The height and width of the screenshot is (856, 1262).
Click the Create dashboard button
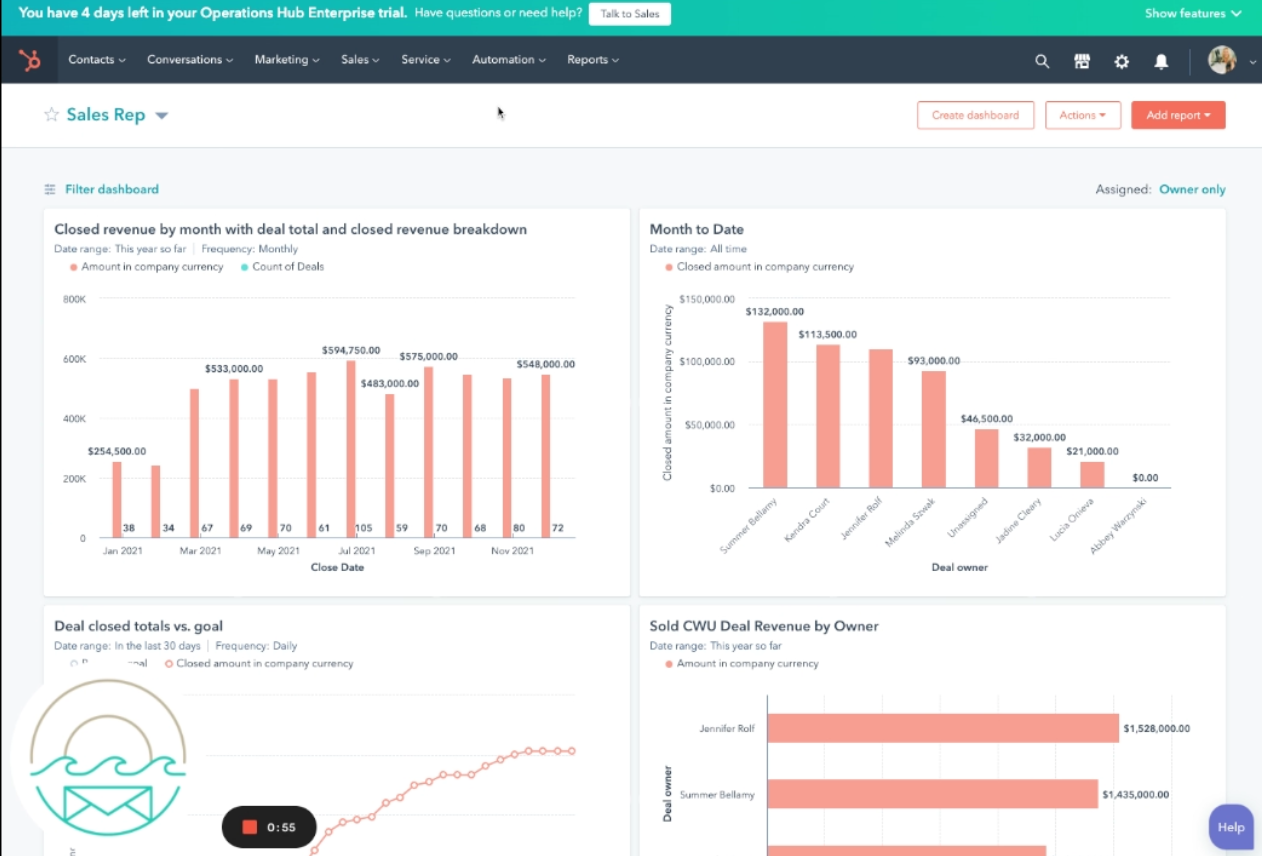tap(975, 115)
